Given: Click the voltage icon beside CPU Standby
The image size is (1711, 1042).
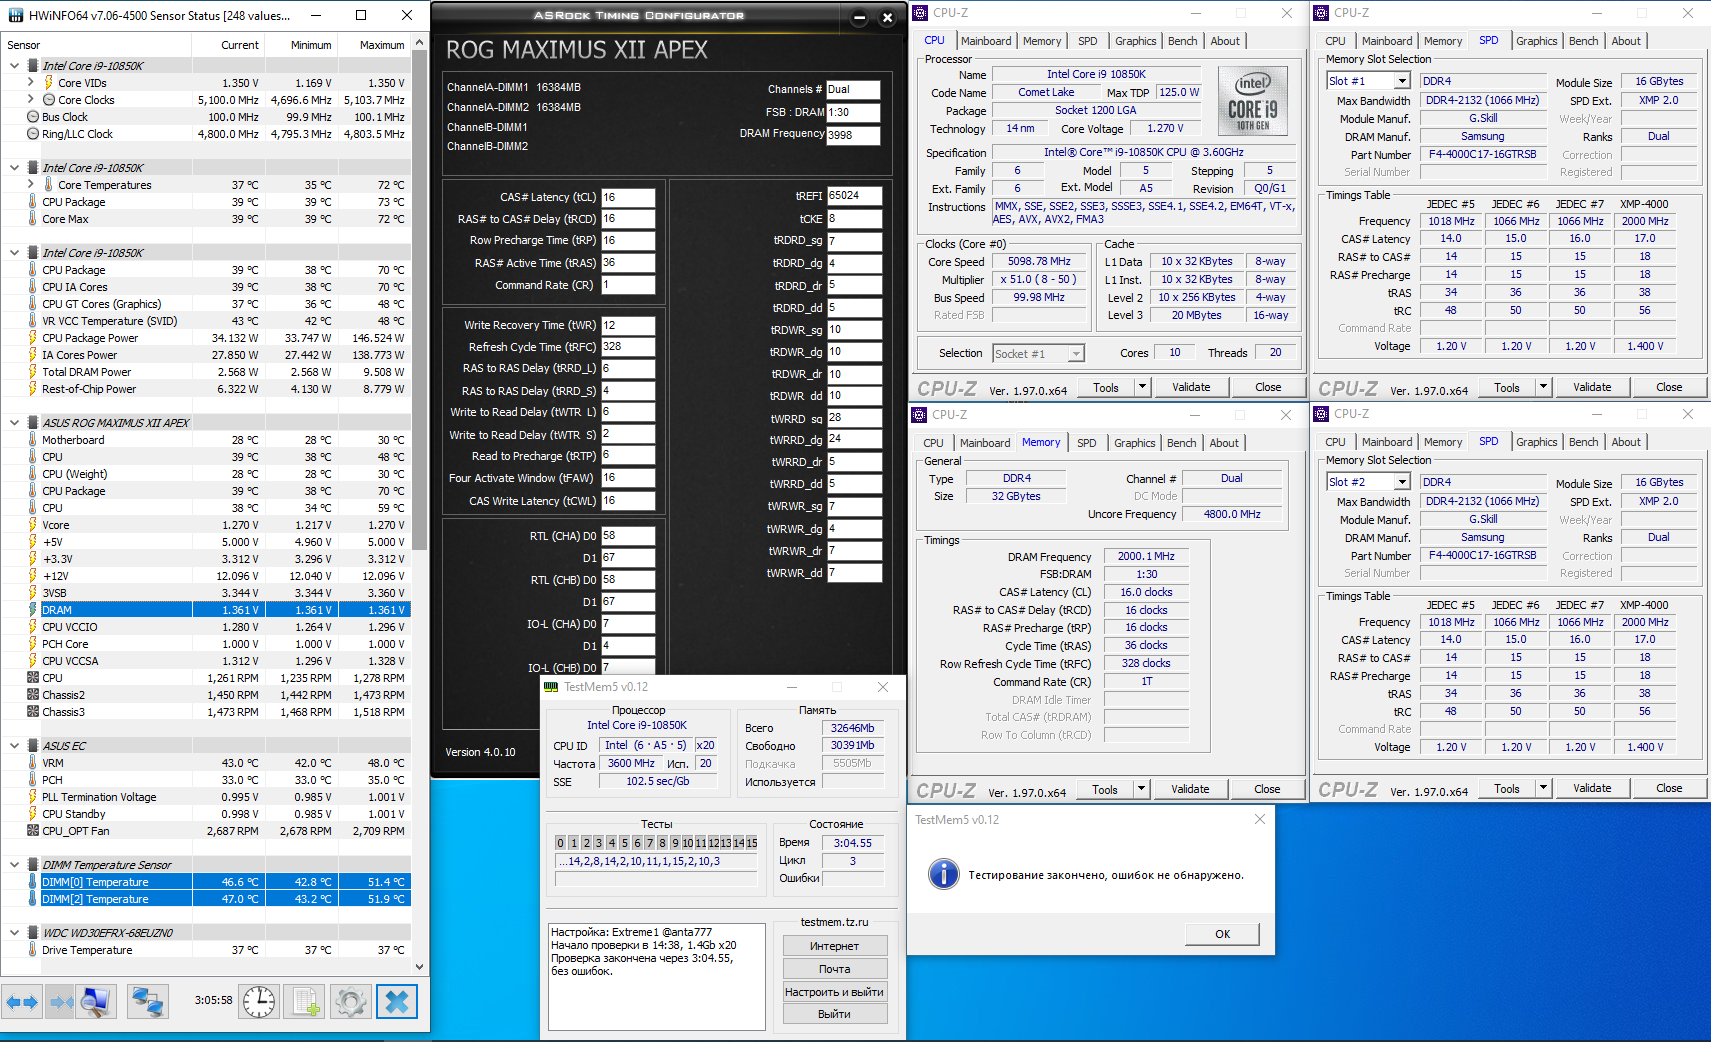Looking at the screenshot, I should coord(33,814).
